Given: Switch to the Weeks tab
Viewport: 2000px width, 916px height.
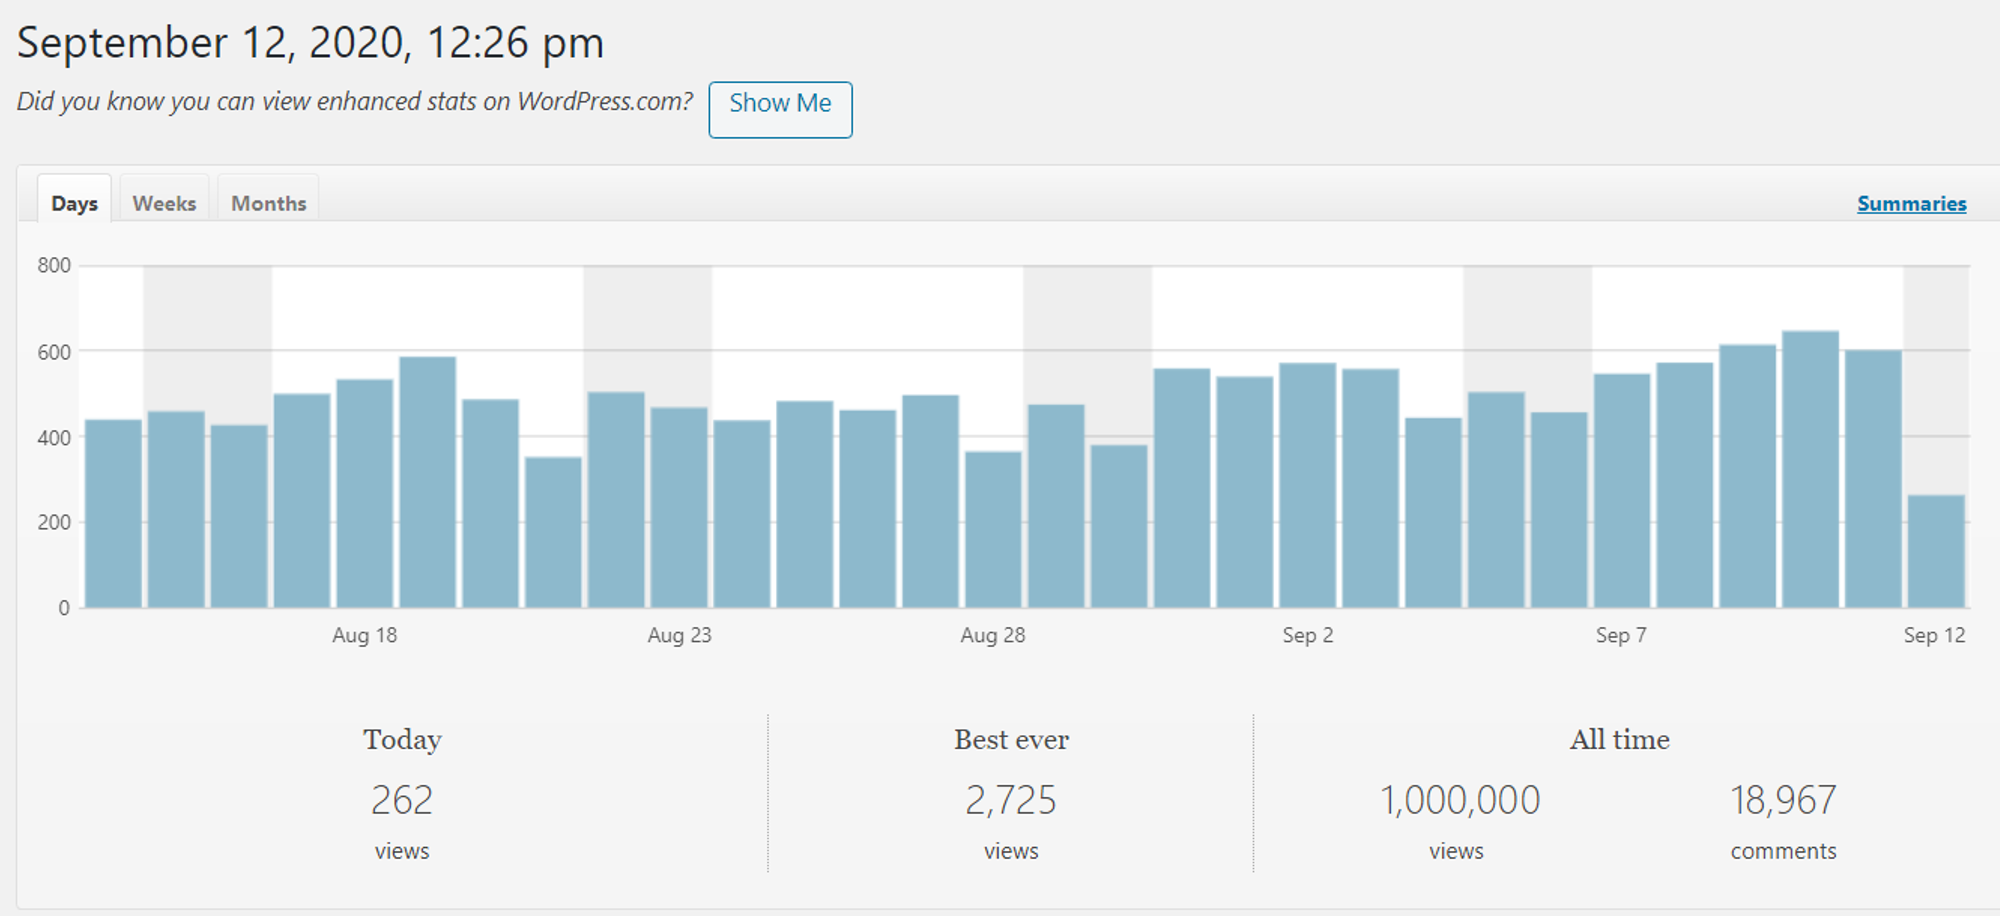Looking at the screenshot, I should pyautogui.click(x=164, y=203).
